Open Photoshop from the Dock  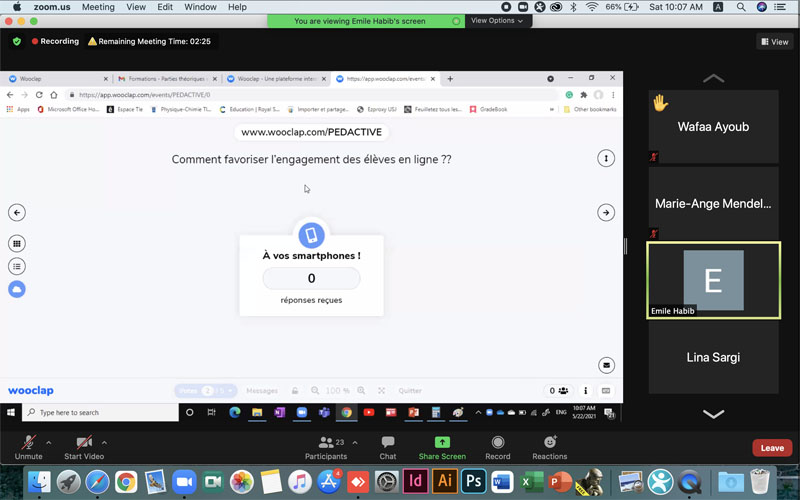(x=473, y=481)
